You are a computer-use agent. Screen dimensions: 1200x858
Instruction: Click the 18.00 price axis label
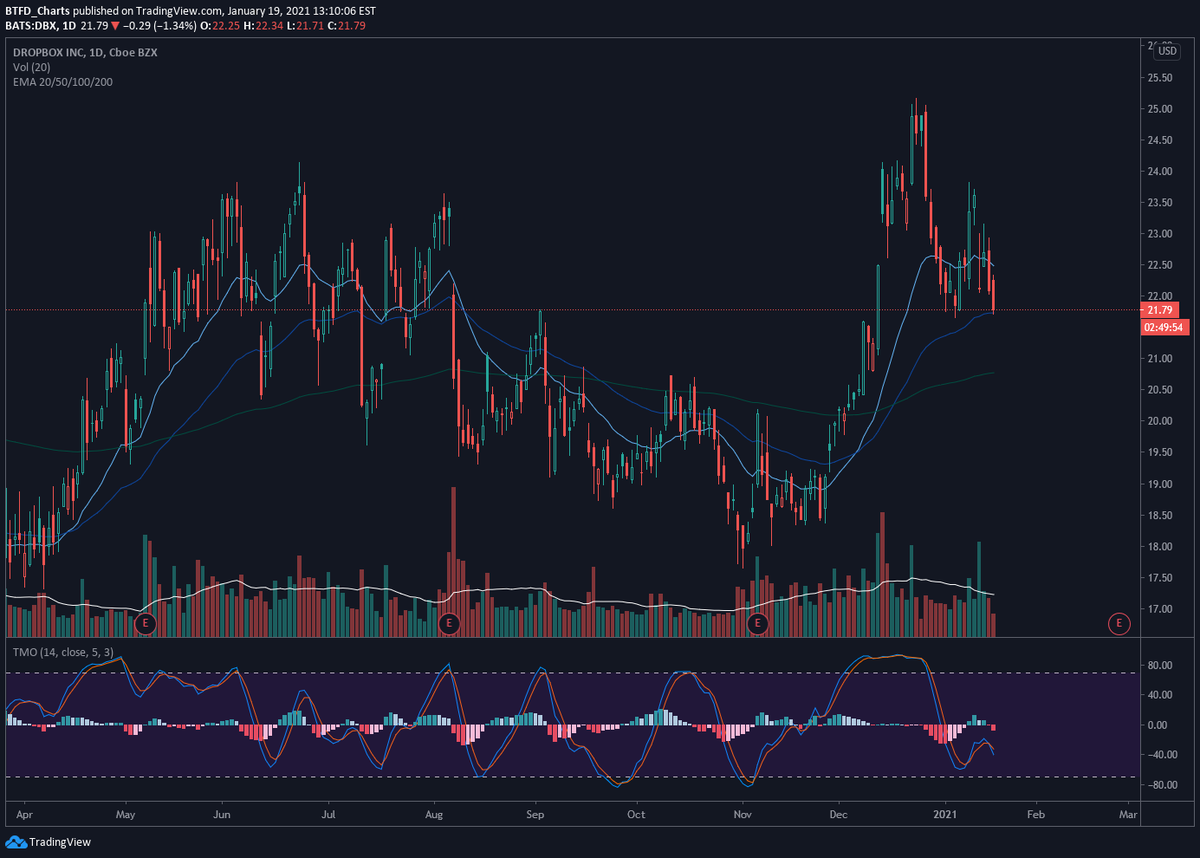click(x=1160, y=547)
